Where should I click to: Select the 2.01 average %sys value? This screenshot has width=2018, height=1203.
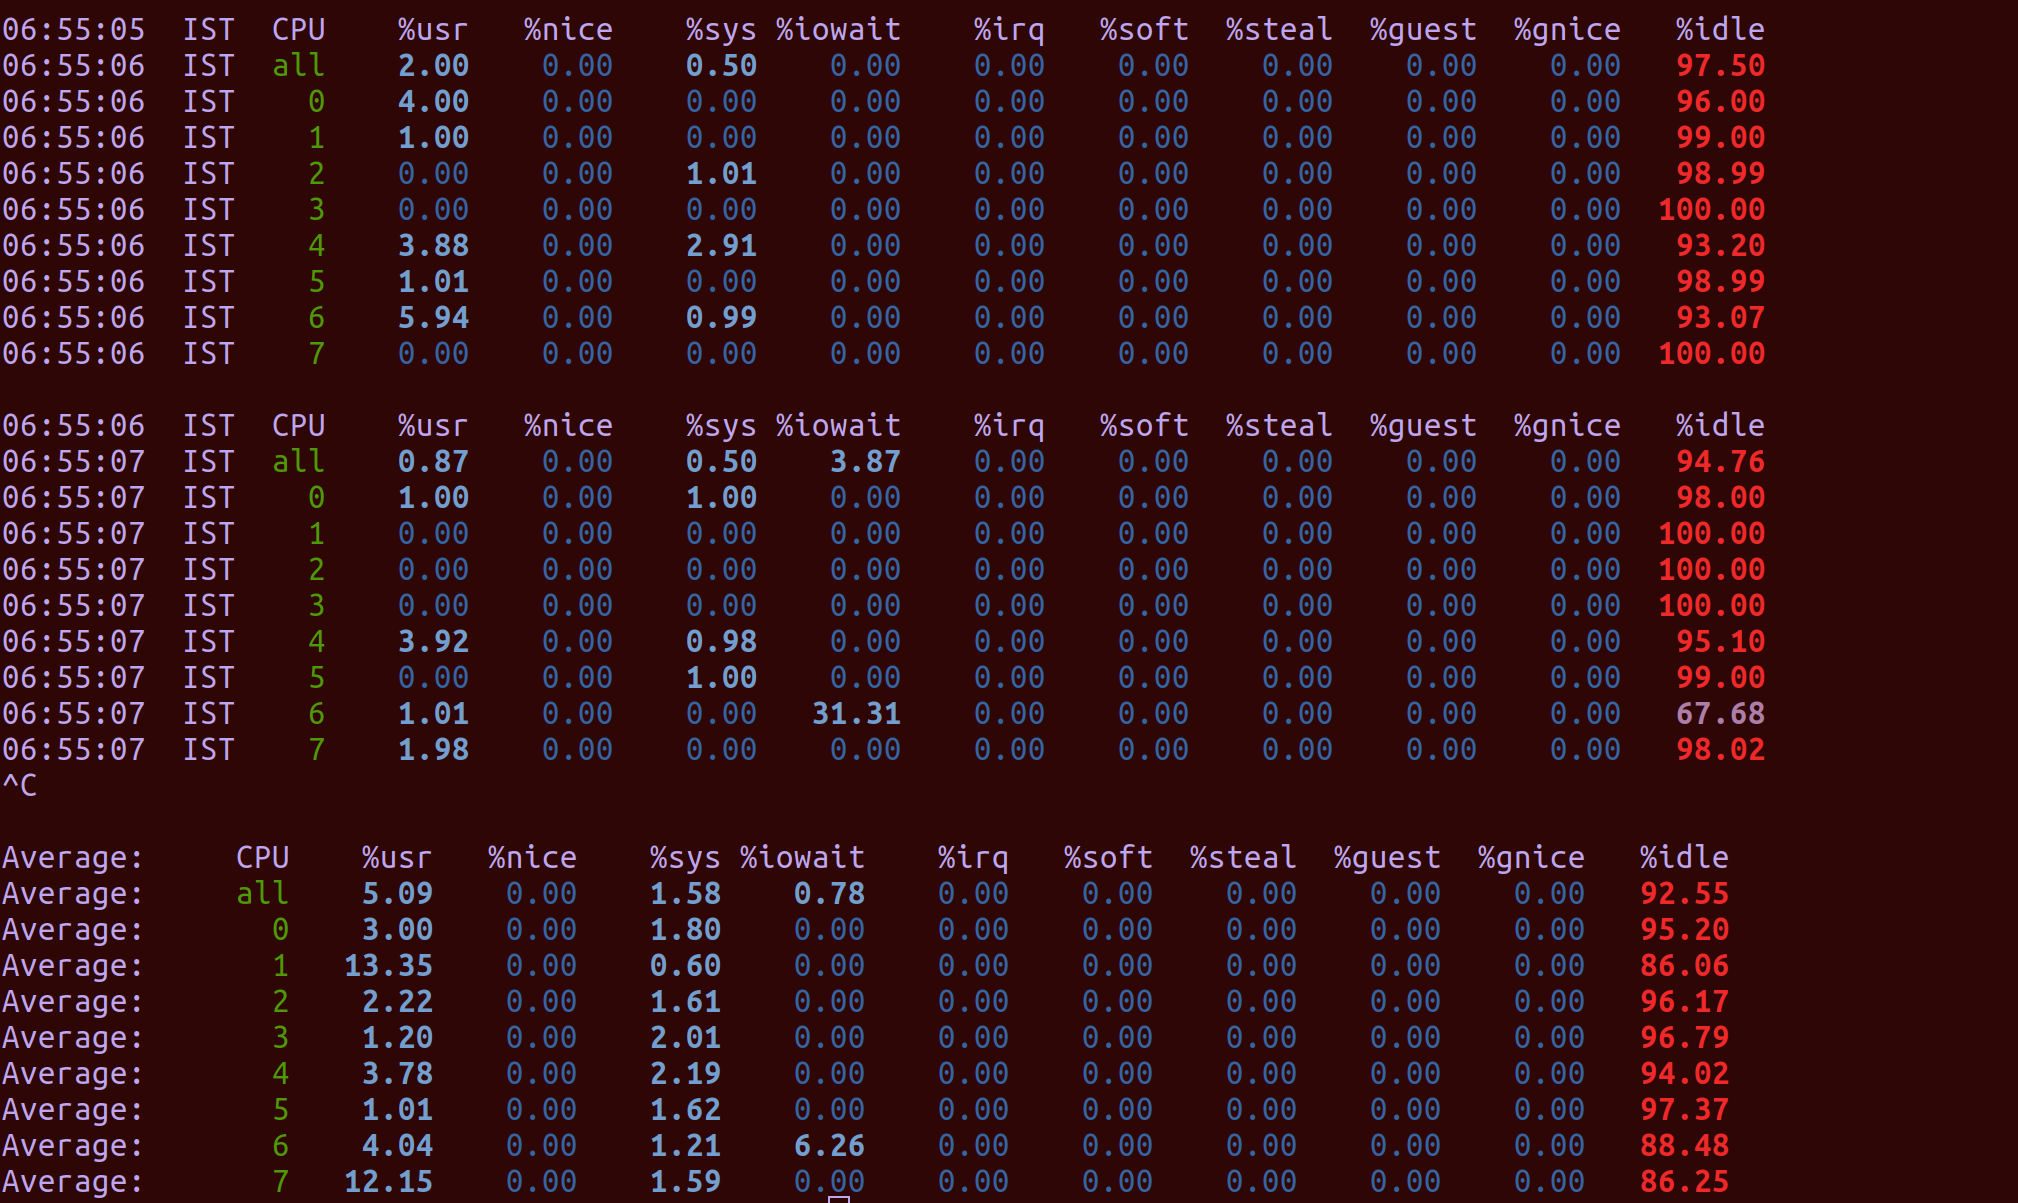click(685, 1038)
